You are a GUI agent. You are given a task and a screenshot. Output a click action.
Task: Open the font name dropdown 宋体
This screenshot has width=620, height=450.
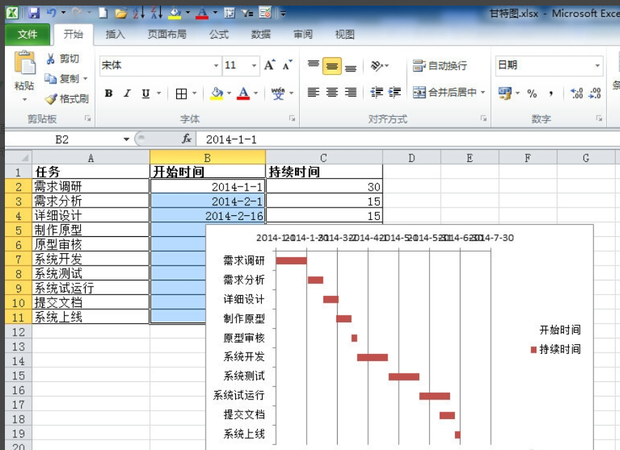point(216,65)
